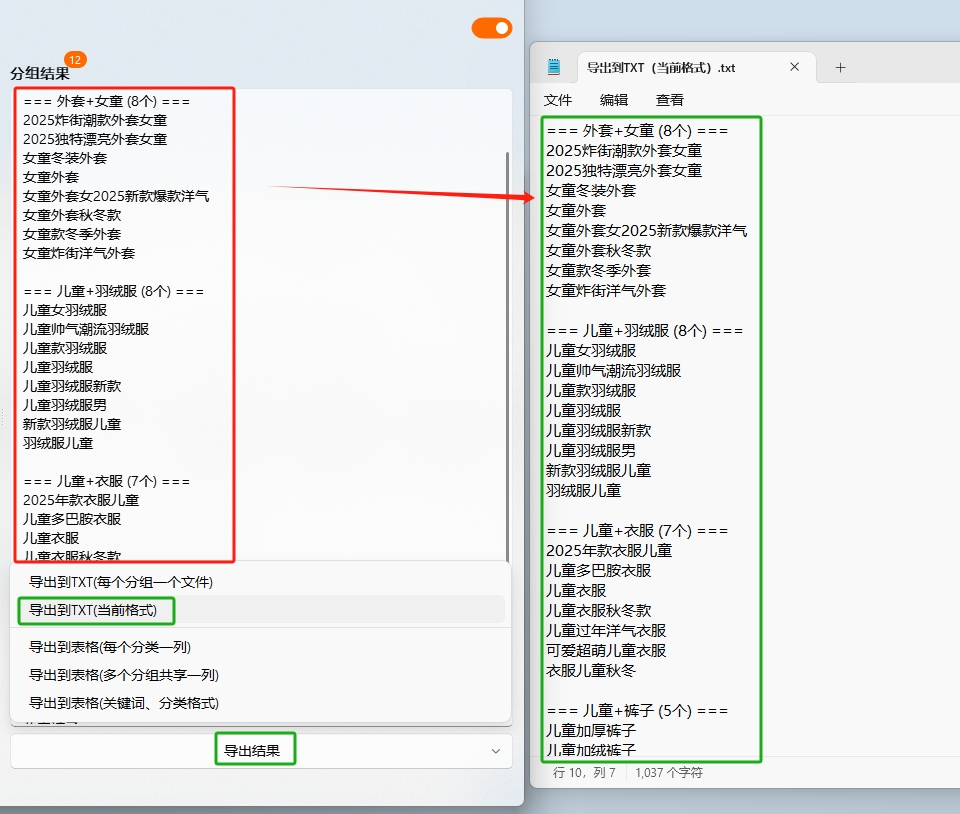Disable the orange toggle switch at the top
Viewport: 960px width, 814px height.
pos(490,28)
